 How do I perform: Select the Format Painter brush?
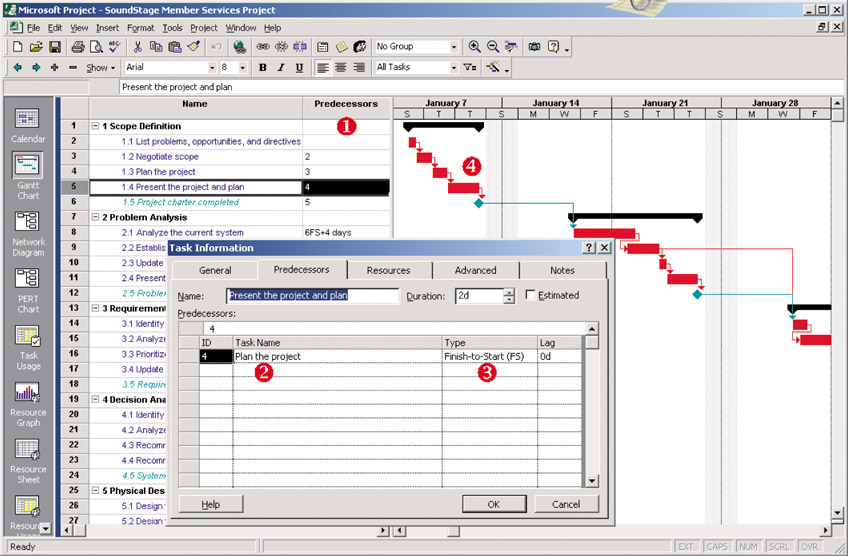(x=194, y=47)
